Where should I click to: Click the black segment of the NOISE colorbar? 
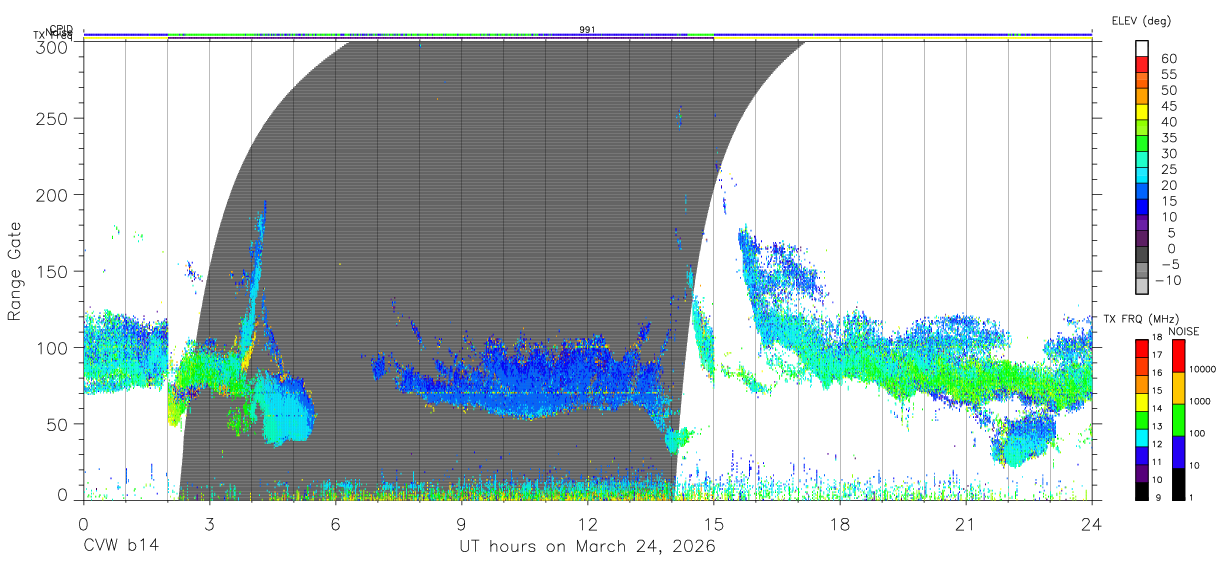pyautogui.click(x=1179, y=482)
